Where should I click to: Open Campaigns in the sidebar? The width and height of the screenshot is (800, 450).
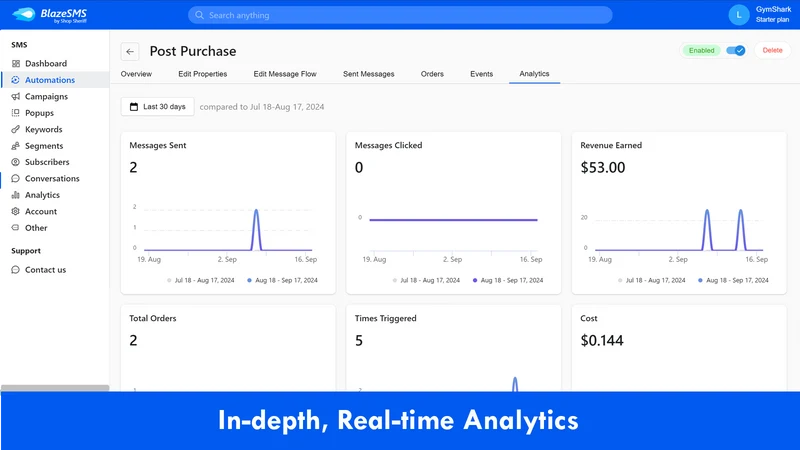(46, 96)
